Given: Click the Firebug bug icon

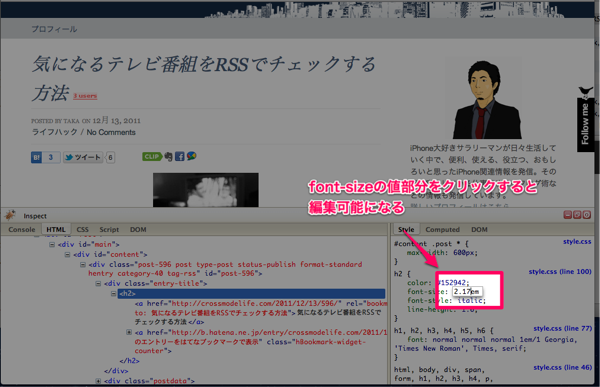Looking at the screenshot, I should (10, 215).
